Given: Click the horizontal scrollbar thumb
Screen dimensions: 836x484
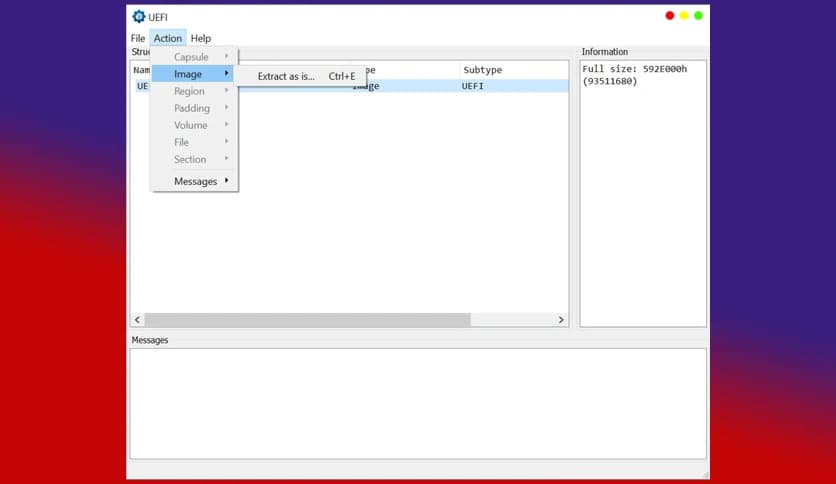Looking at the screenshot, I should tap(308, 320).
